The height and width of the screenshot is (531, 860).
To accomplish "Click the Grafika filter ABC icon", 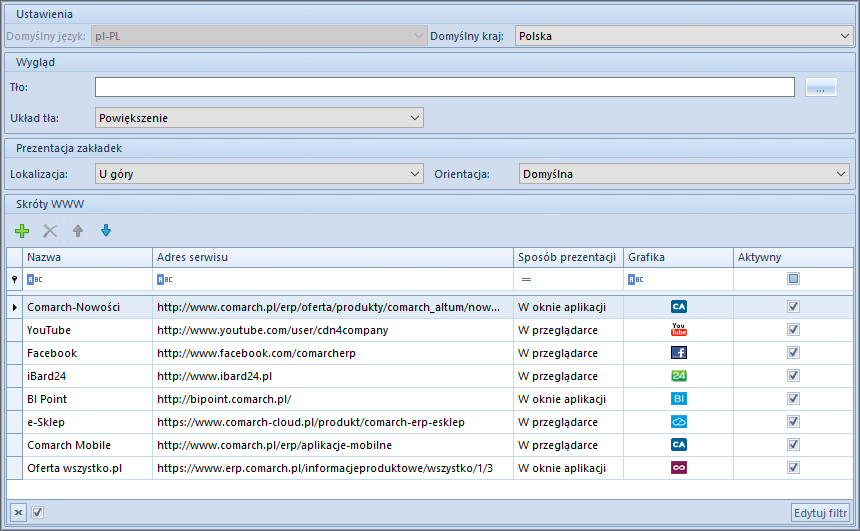I will point(636,279).
